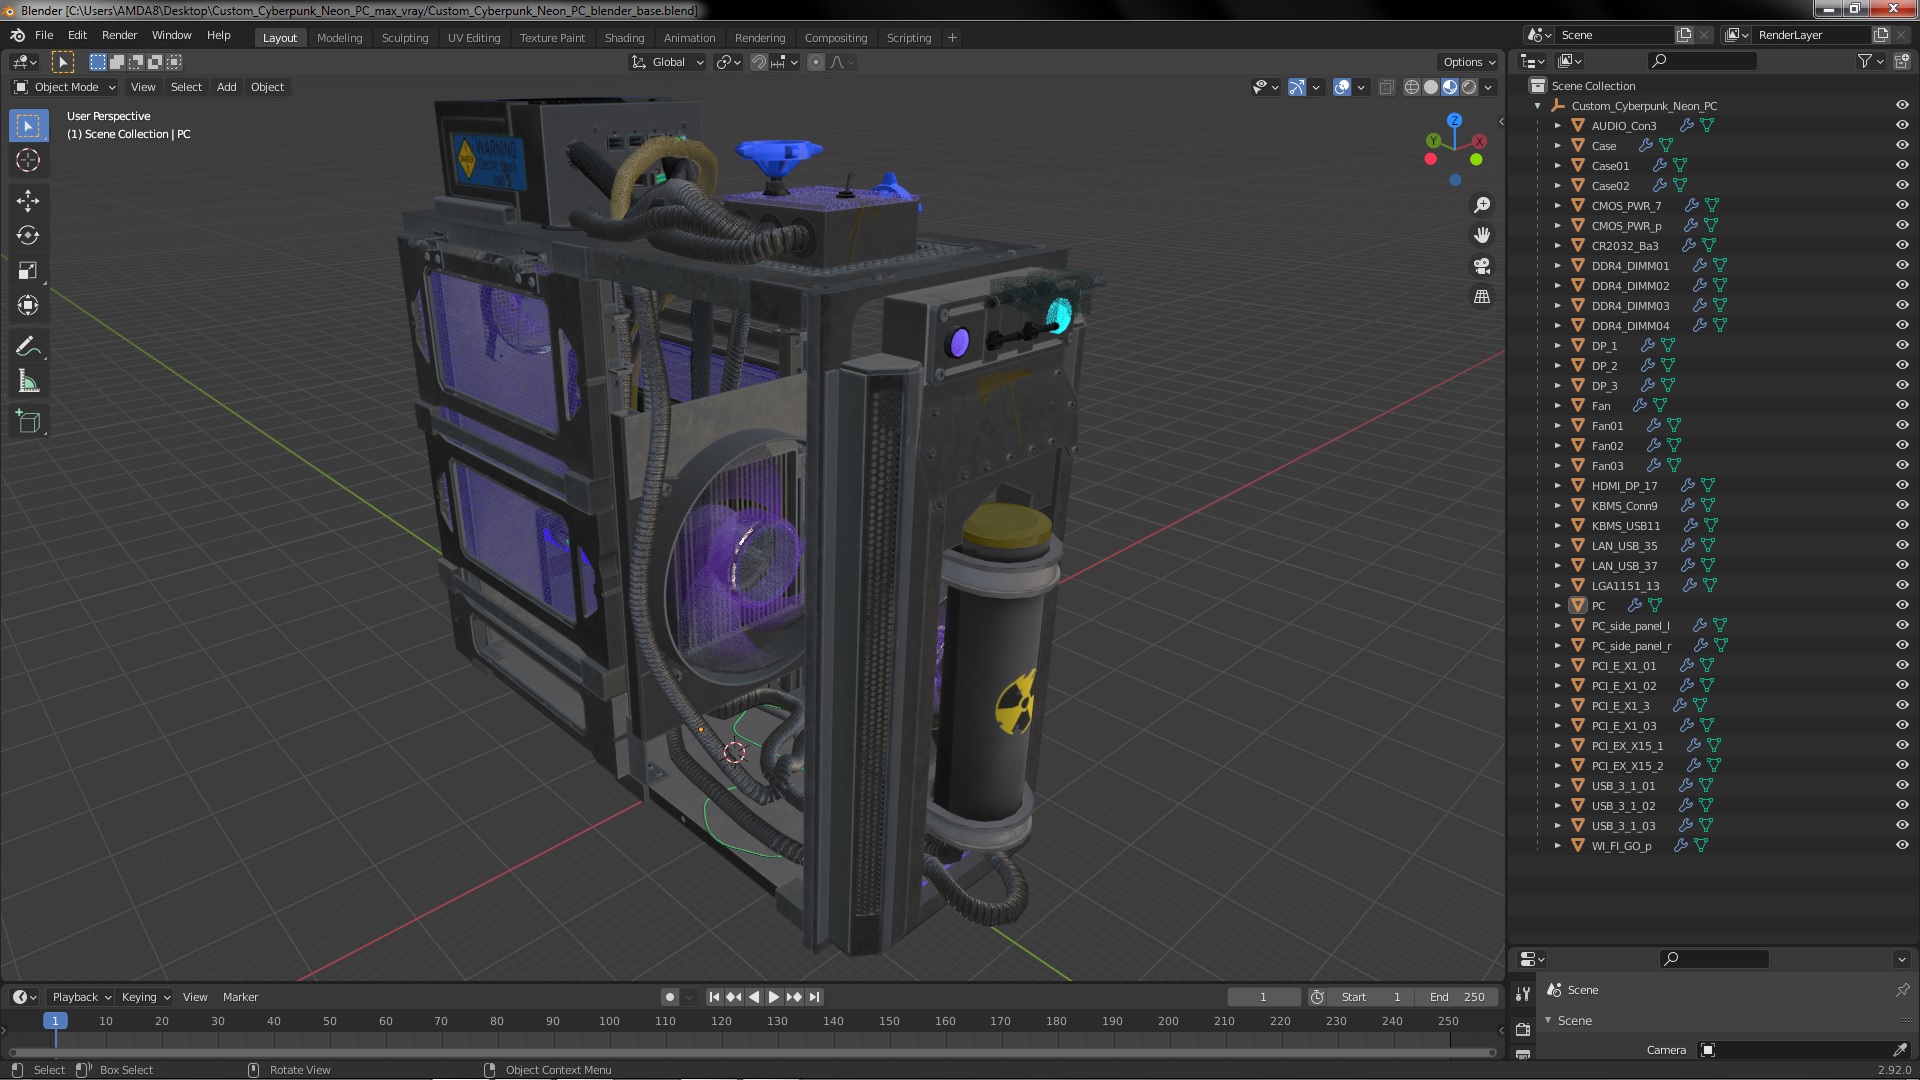Toggle visibility of the DDR4_DIMM01 object
Viewport: 1920px width, 1080px height.
1902,266
